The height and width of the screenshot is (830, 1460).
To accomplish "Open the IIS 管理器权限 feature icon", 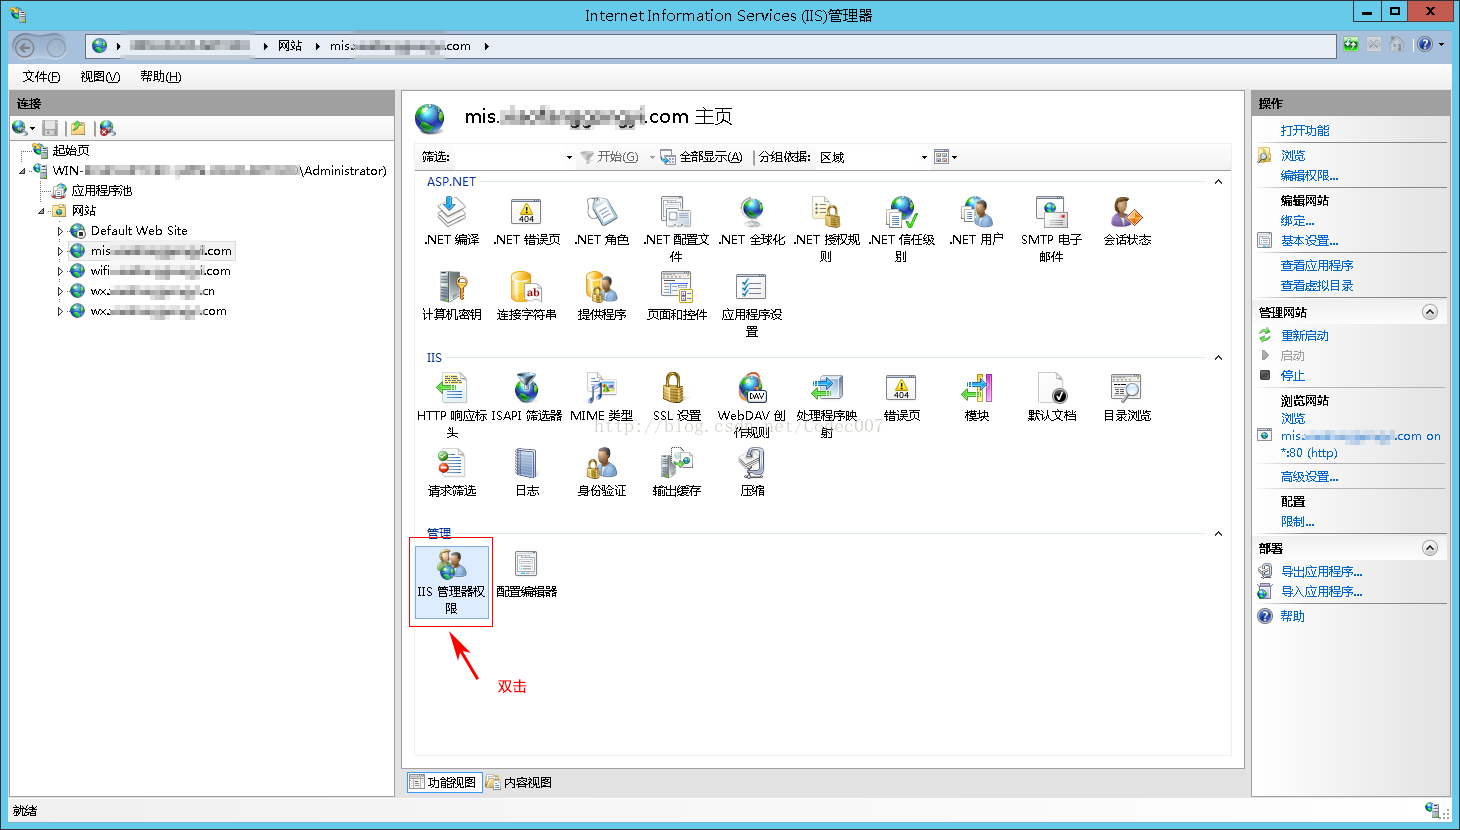I will pyautogui.click(x=451, y=565).
